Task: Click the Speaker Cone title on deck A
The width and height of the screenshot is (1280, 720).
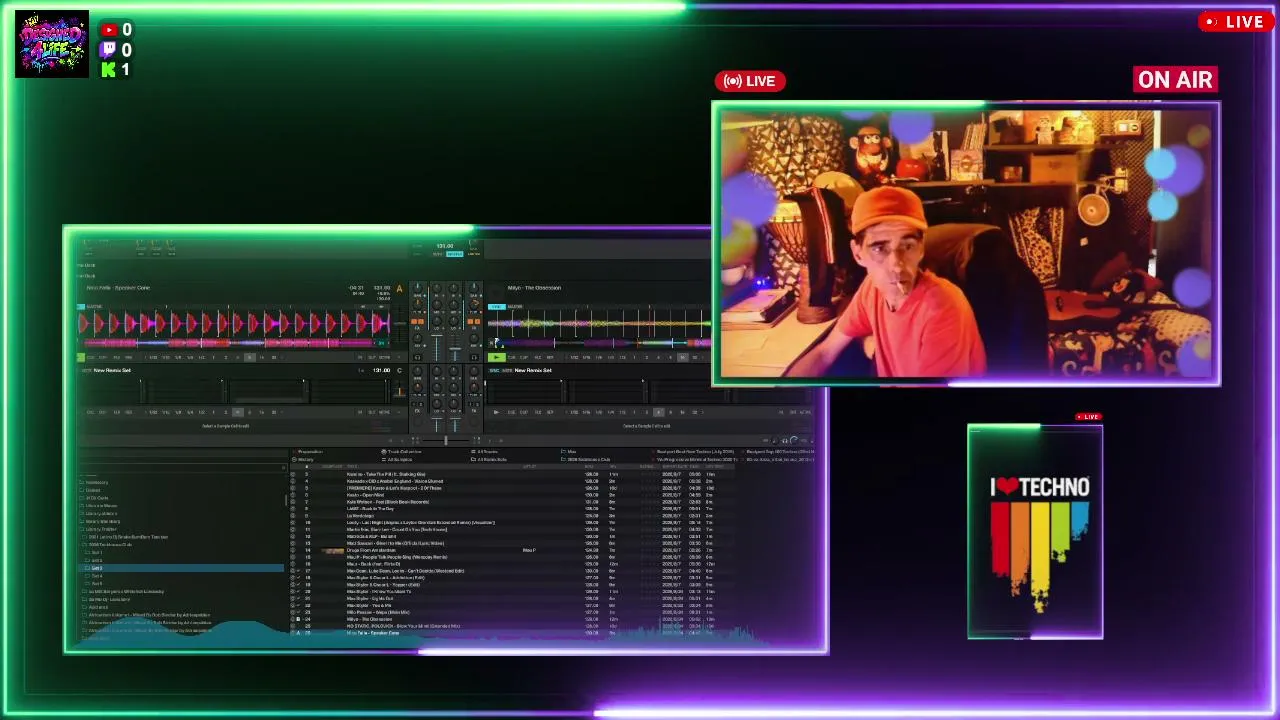Action: tap(118, 288)
